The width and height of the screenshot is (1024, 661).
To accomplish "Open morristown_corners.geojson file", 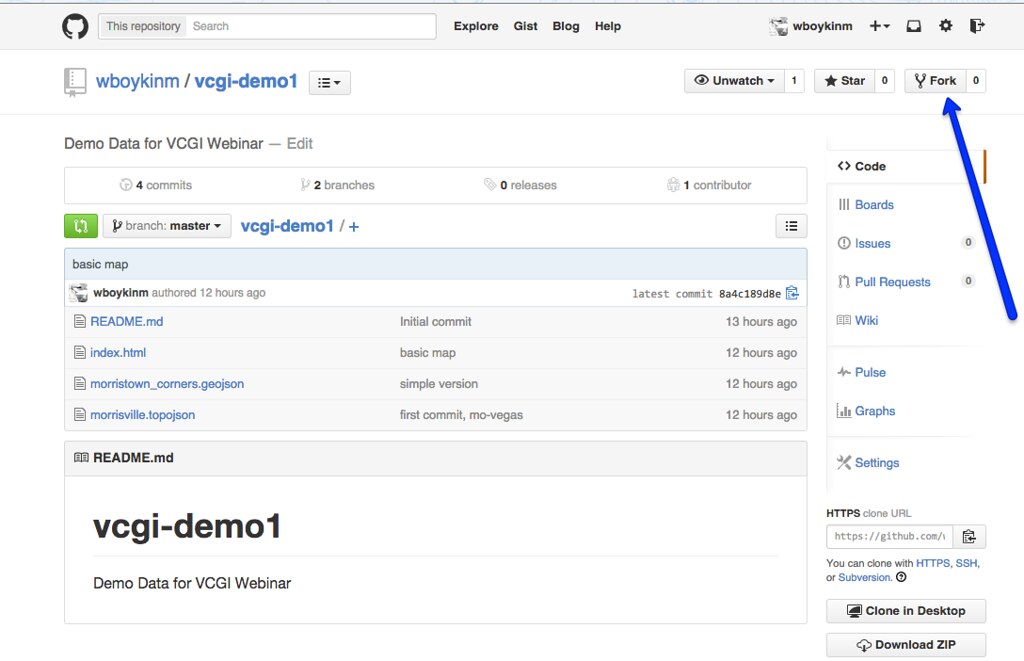I will [167, 384].
